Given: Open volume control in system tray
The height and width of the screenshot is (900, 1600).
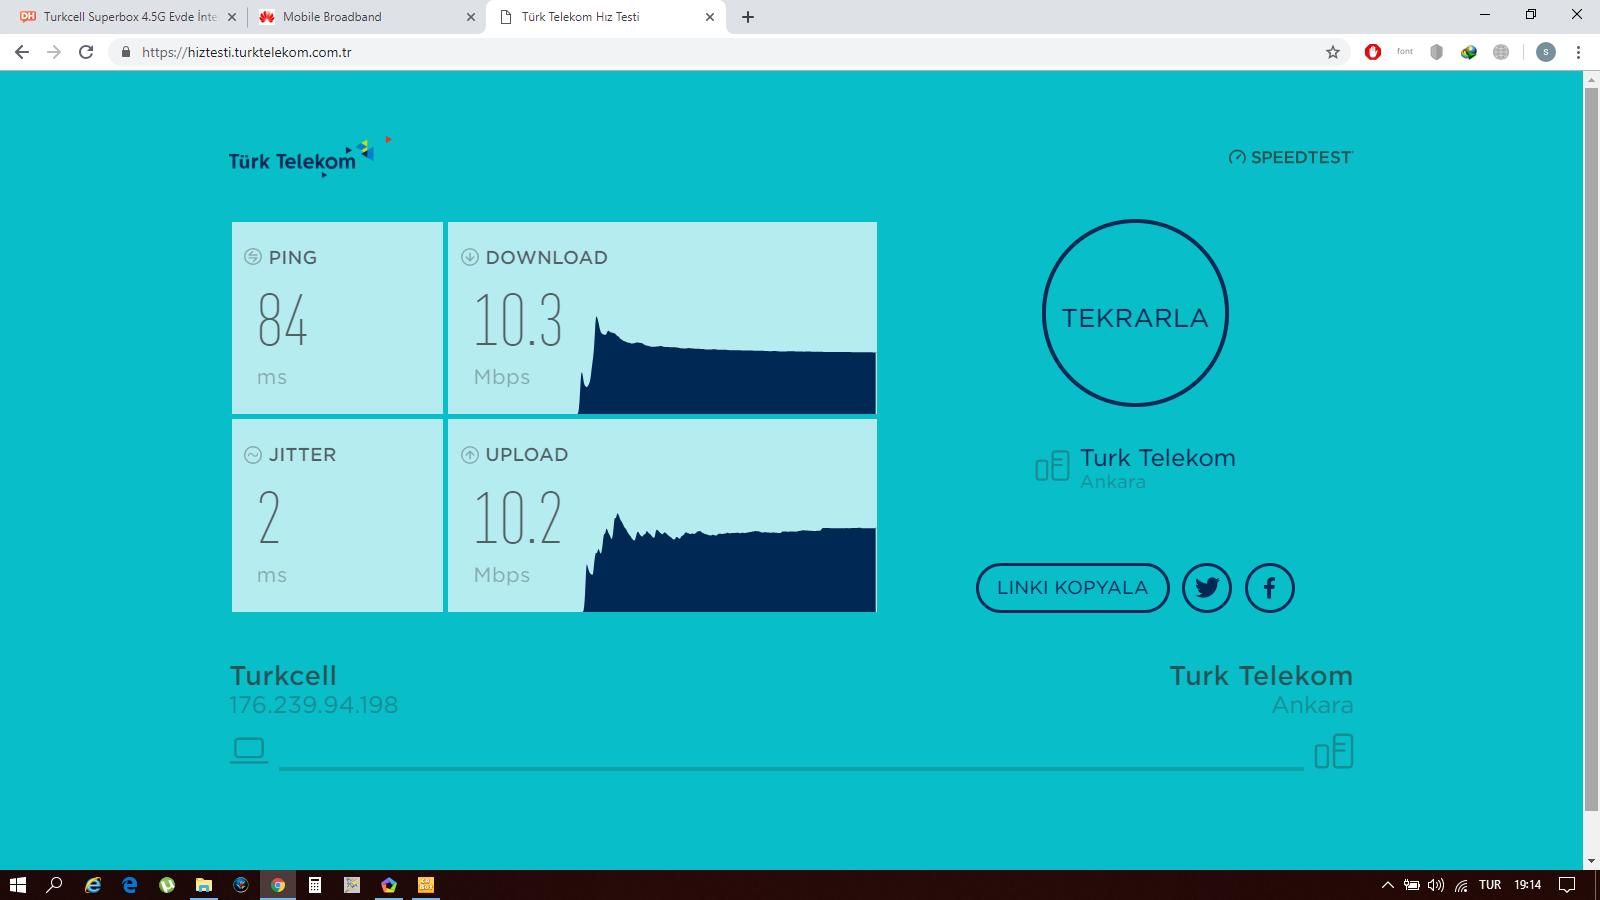Looking at the screenshot, I should (x=1436, y=885).
